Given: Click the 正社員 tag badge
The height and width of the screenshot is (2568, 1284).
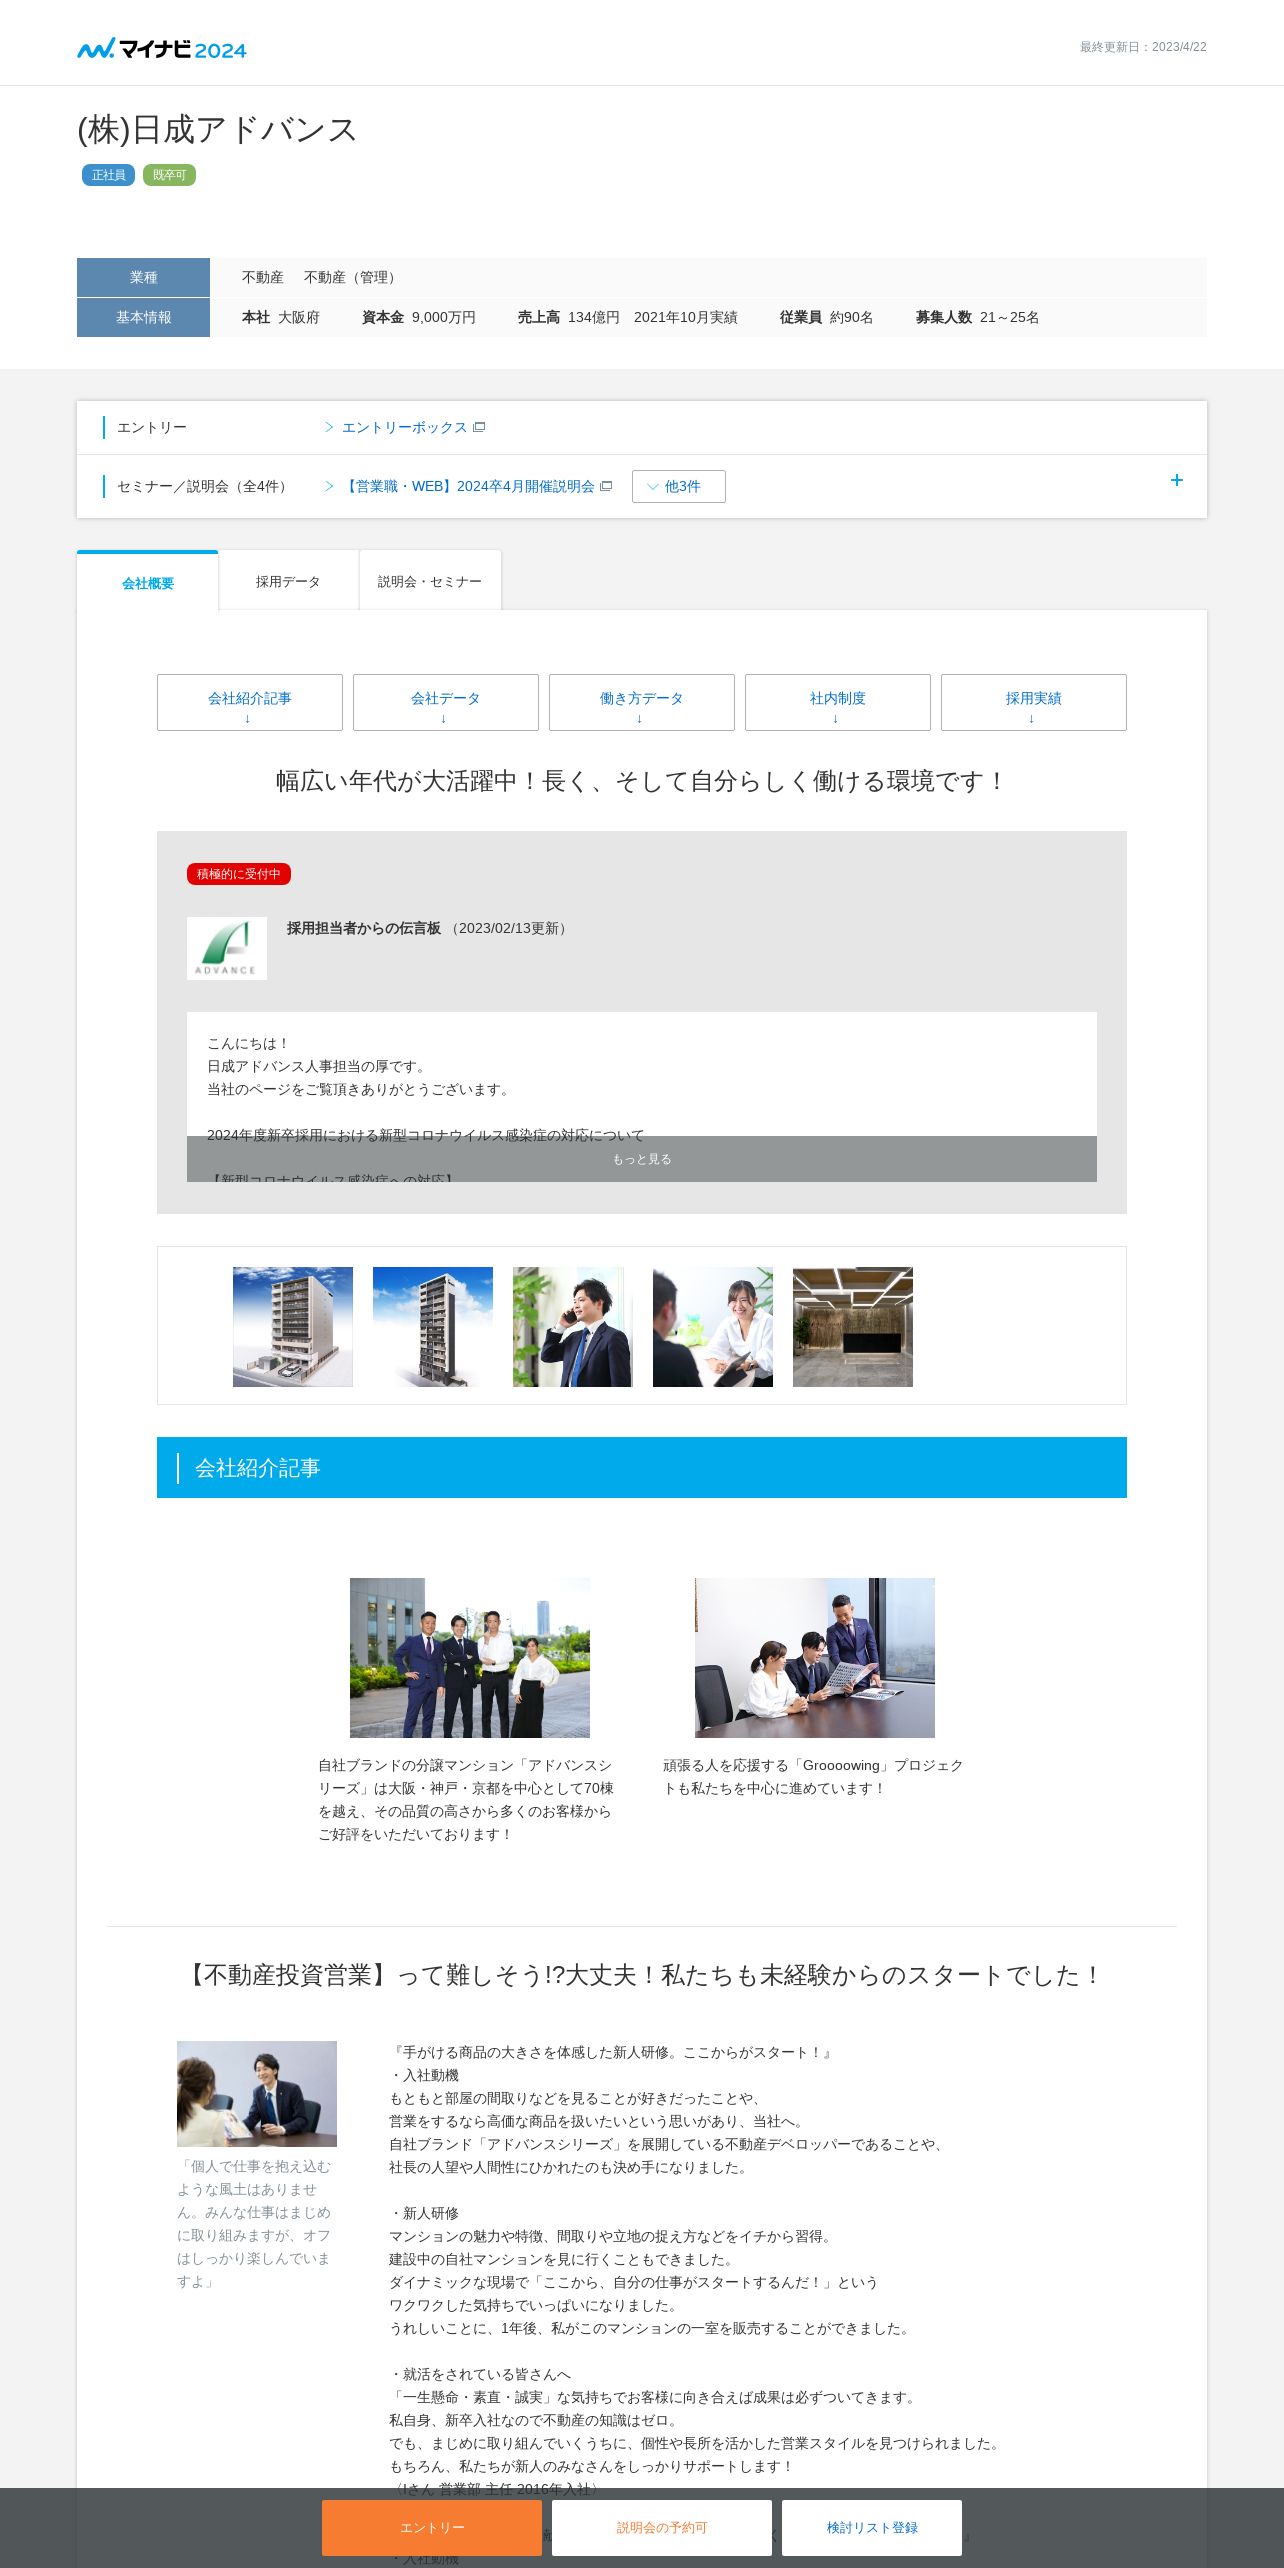Looking at the screenshot, I should 108,175.
